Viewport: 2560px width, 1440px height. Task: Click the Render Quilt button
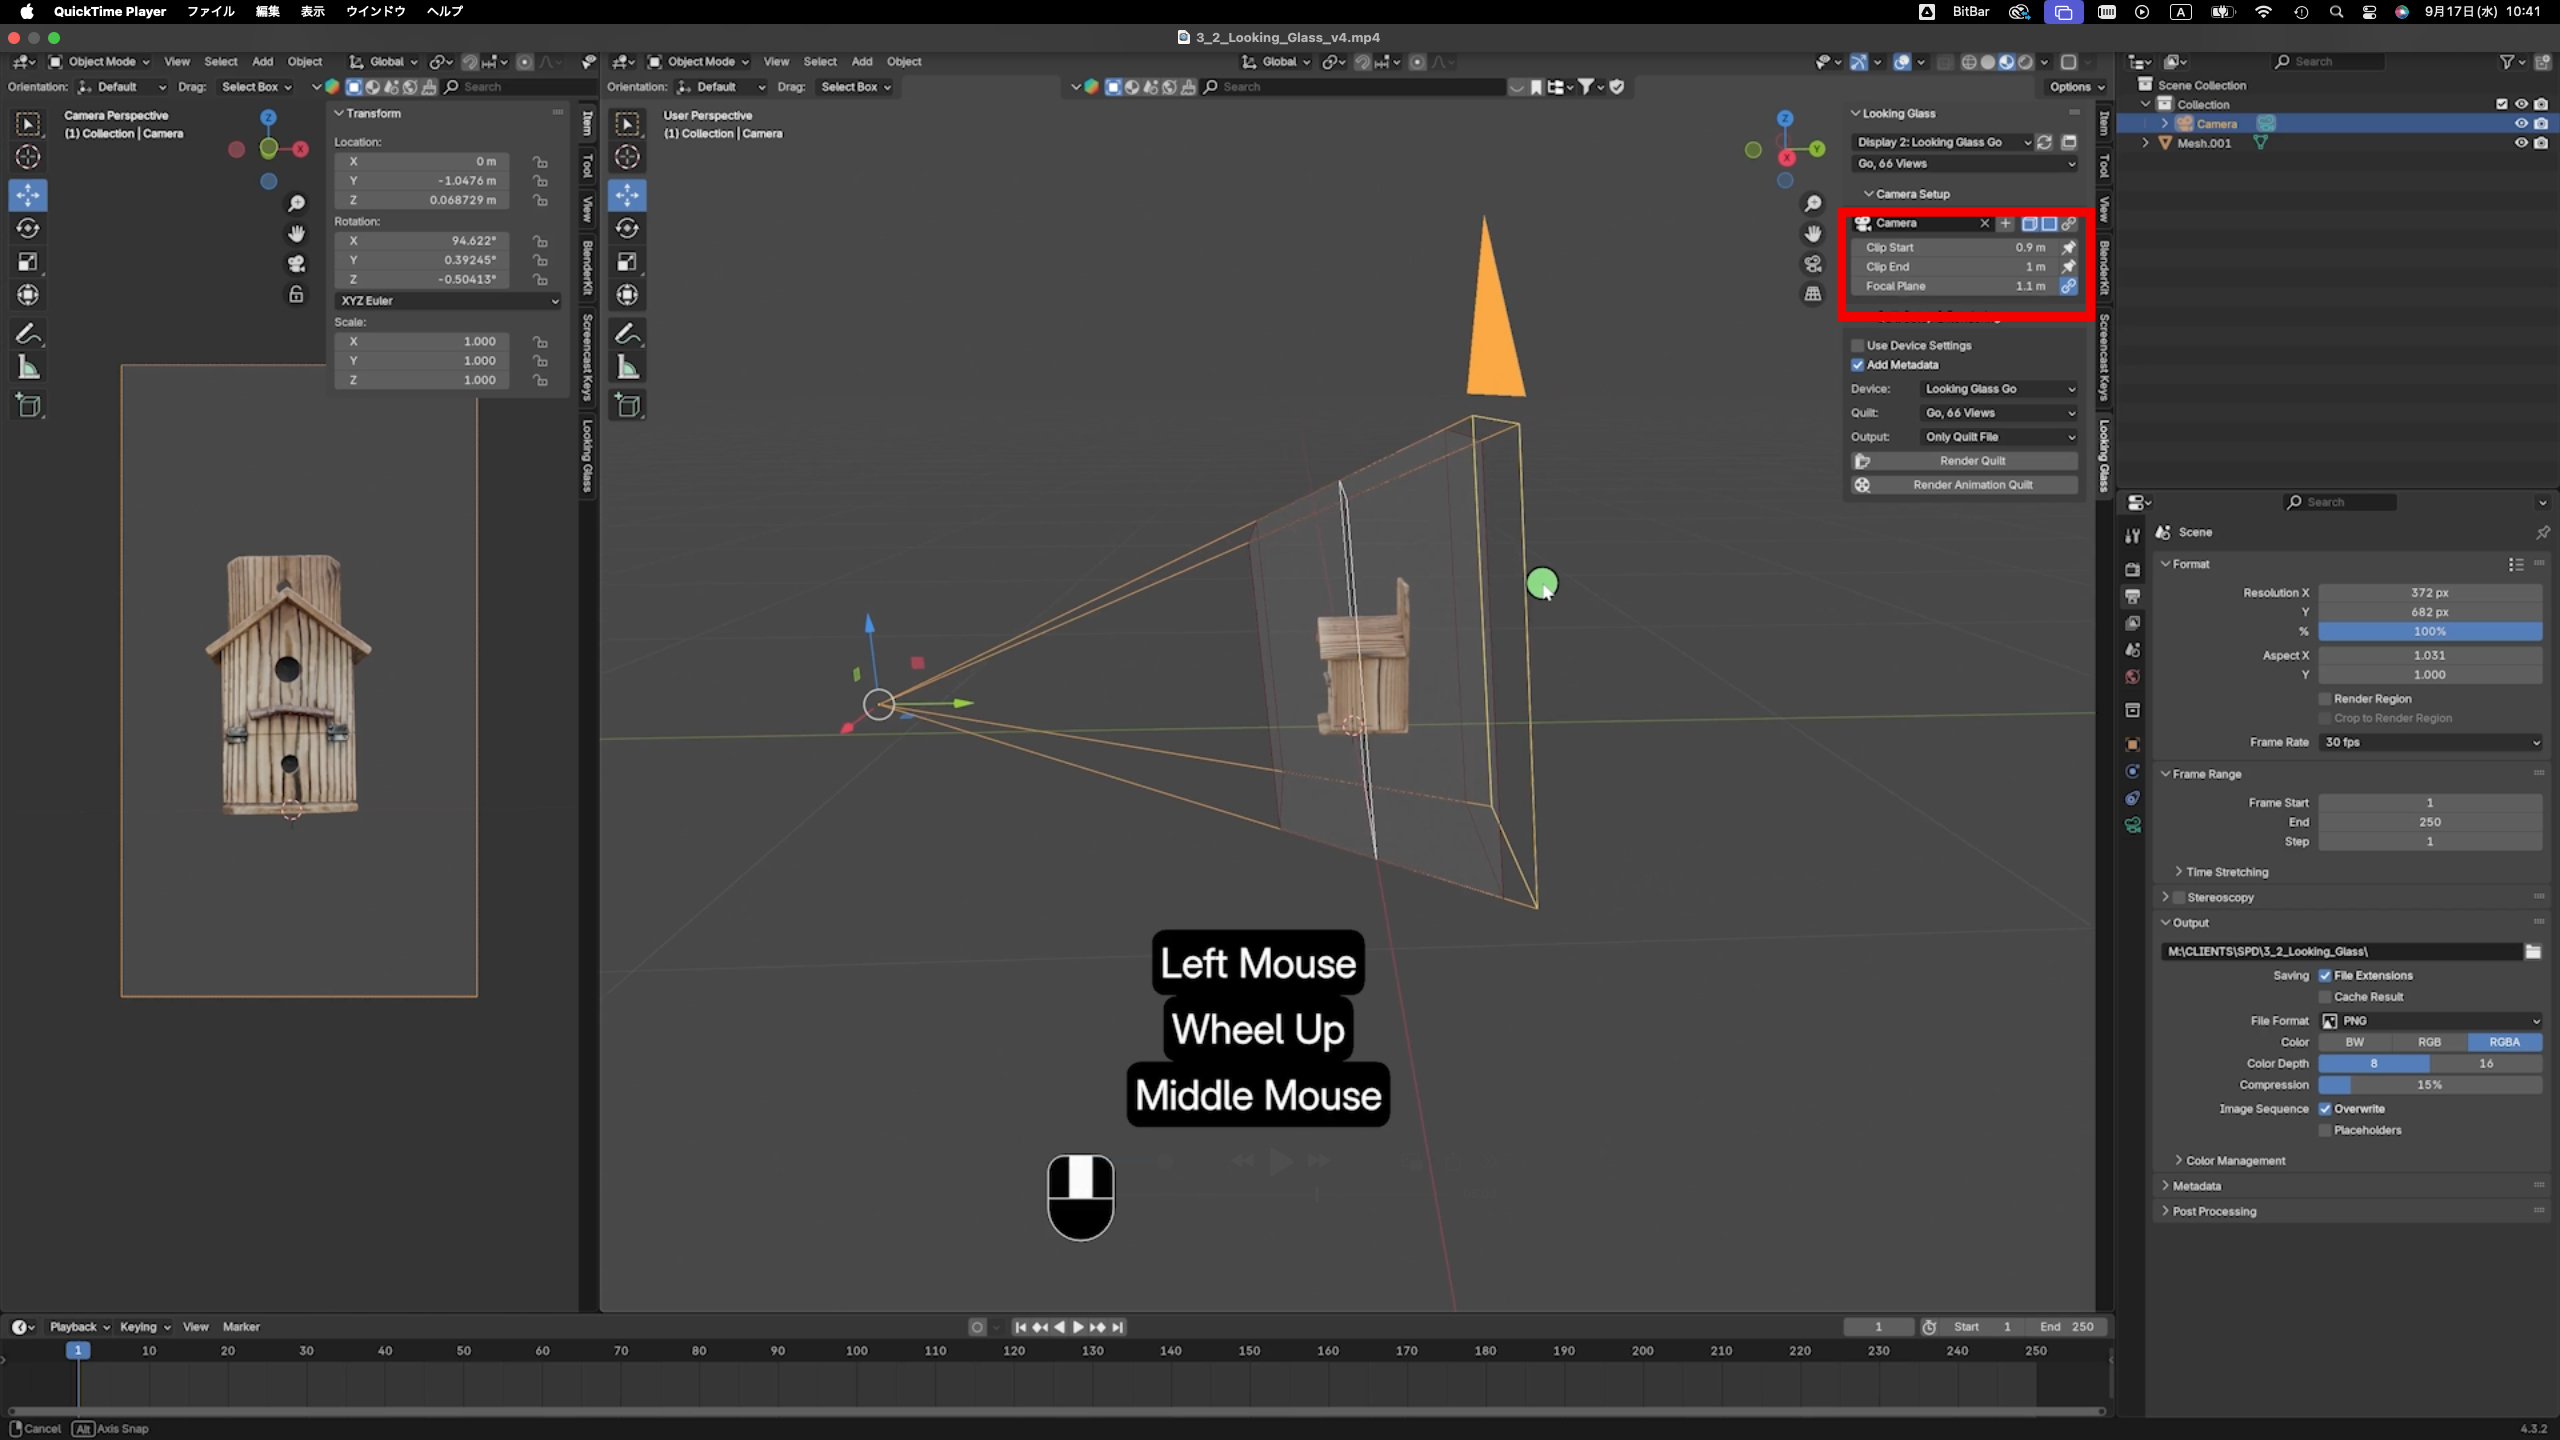coord(1970,460)
